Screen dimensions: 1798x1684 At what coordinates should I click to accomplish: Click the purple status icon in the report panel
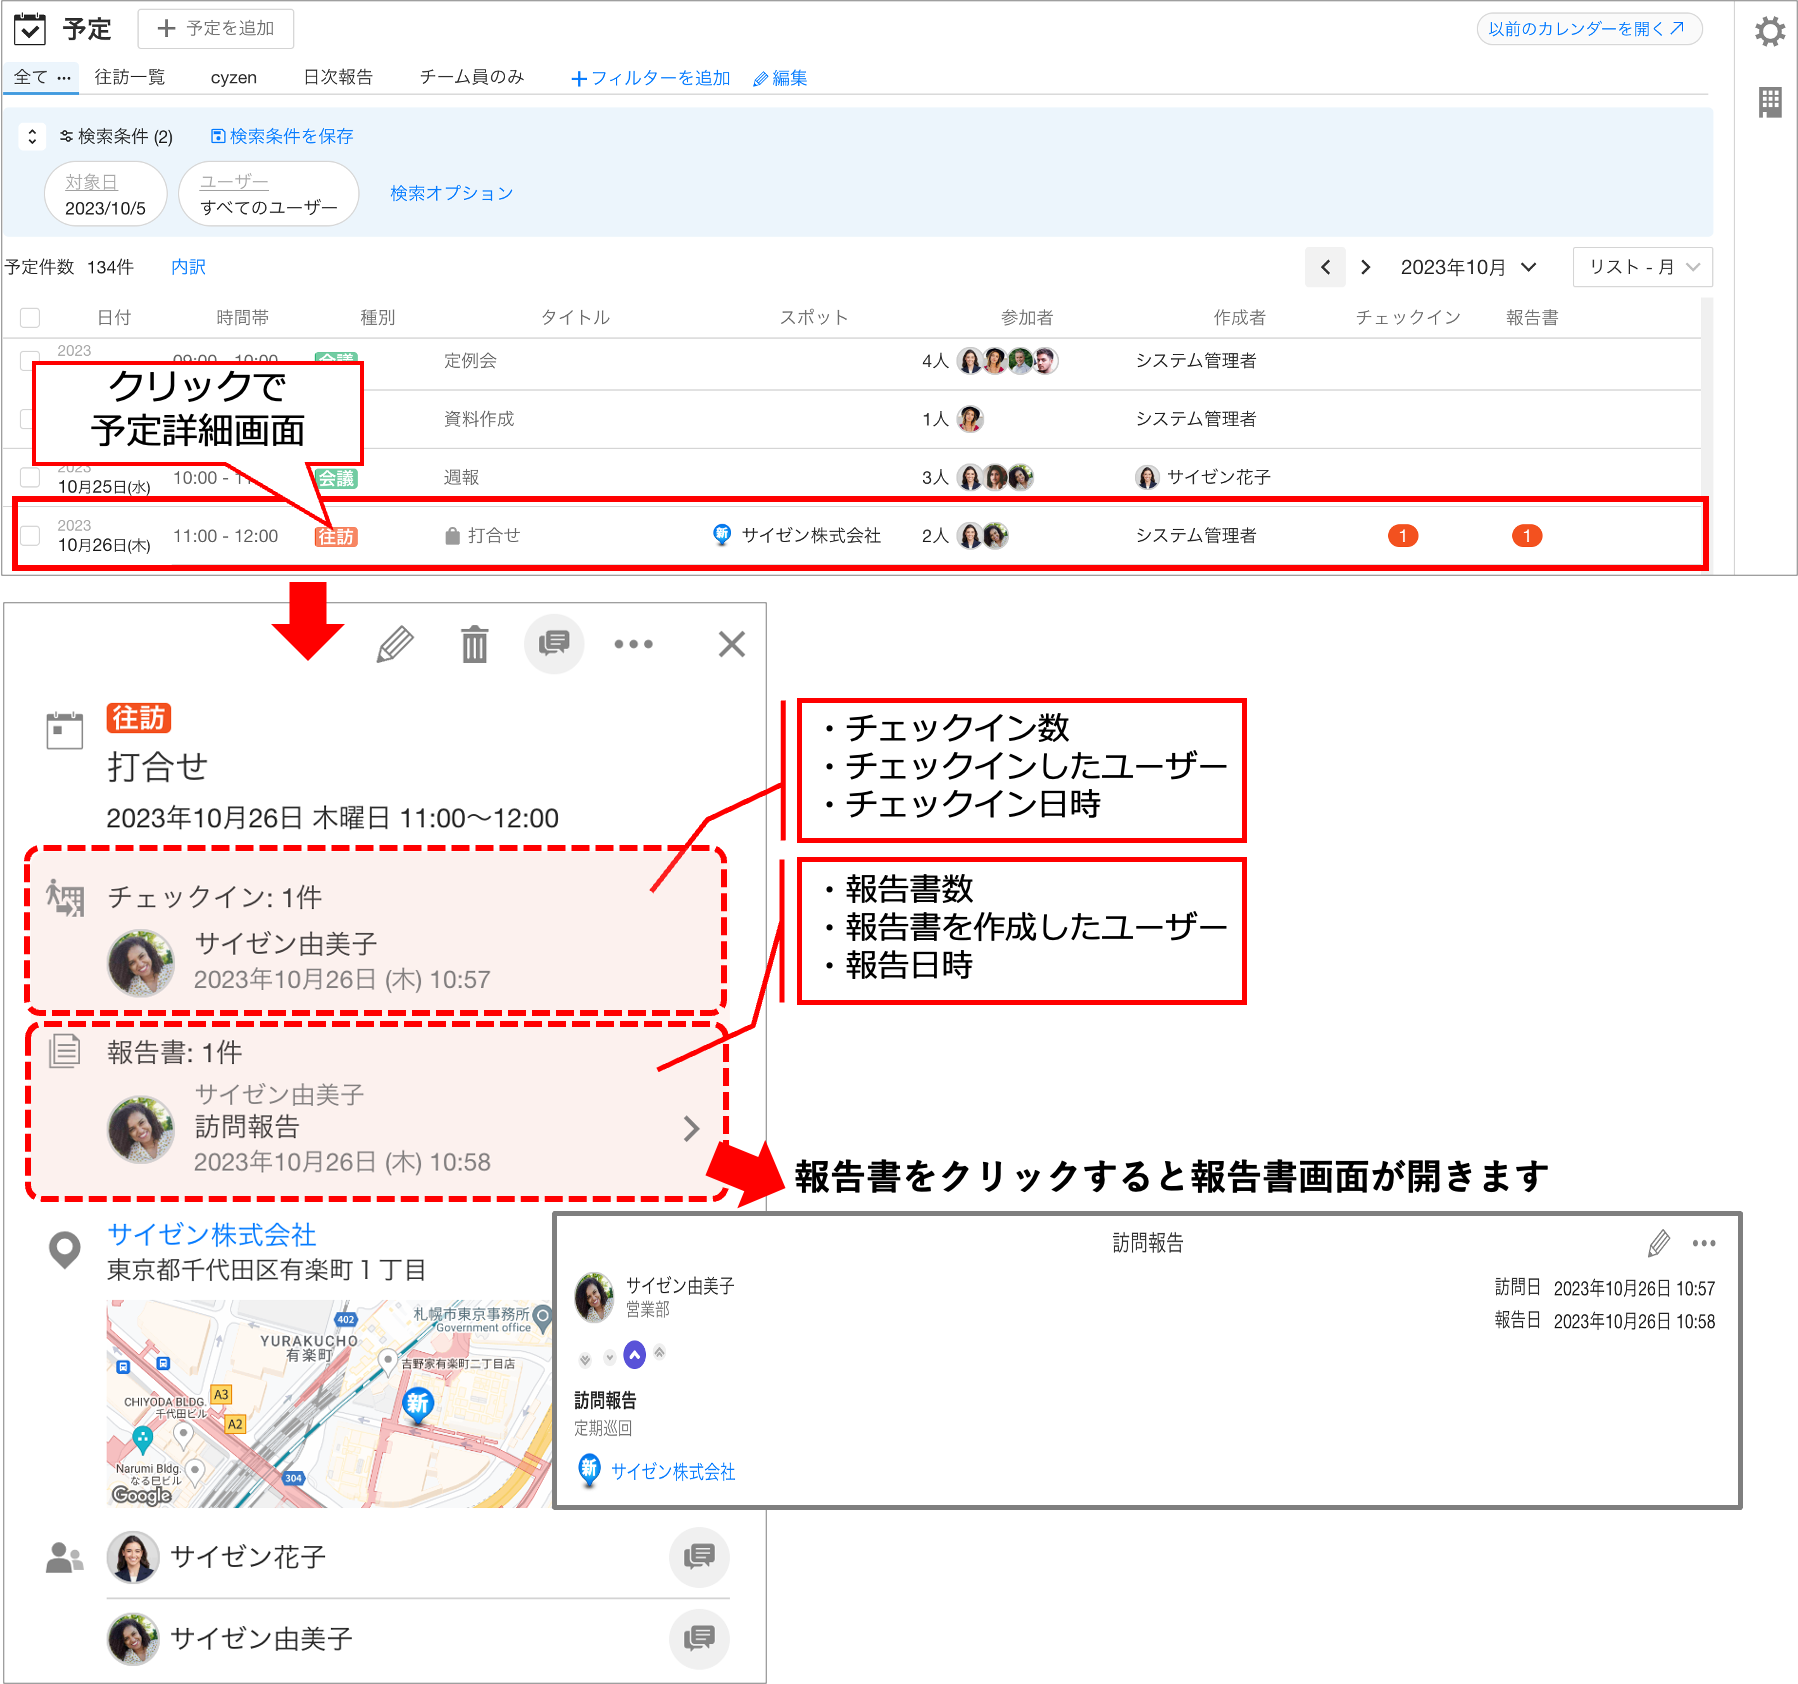634,1355
